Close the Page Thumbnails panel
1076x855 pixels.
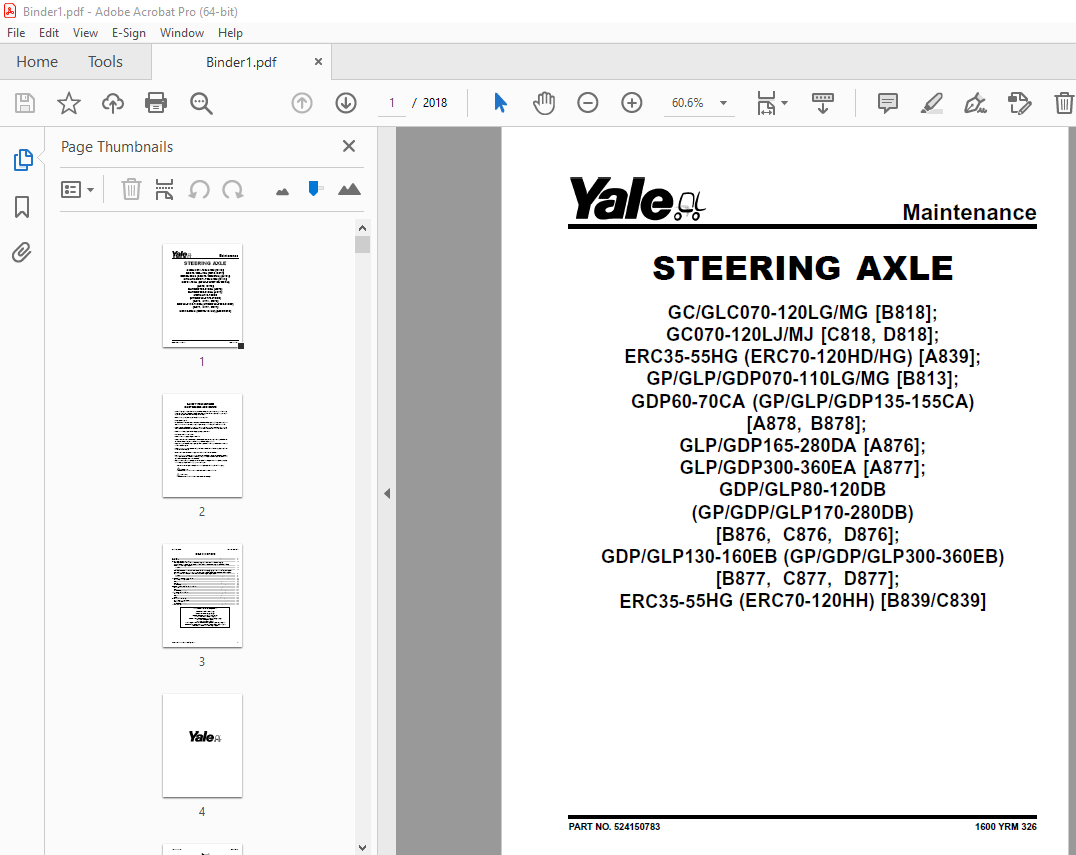coord(349,146)
